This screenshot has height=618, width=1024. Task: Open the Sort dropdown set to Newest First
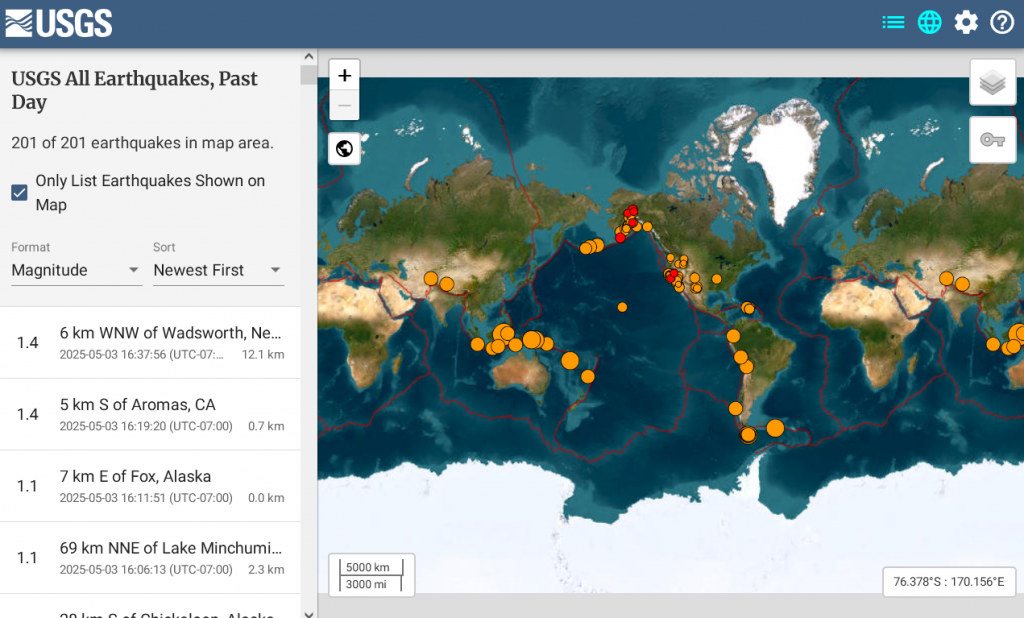point(218,270)
